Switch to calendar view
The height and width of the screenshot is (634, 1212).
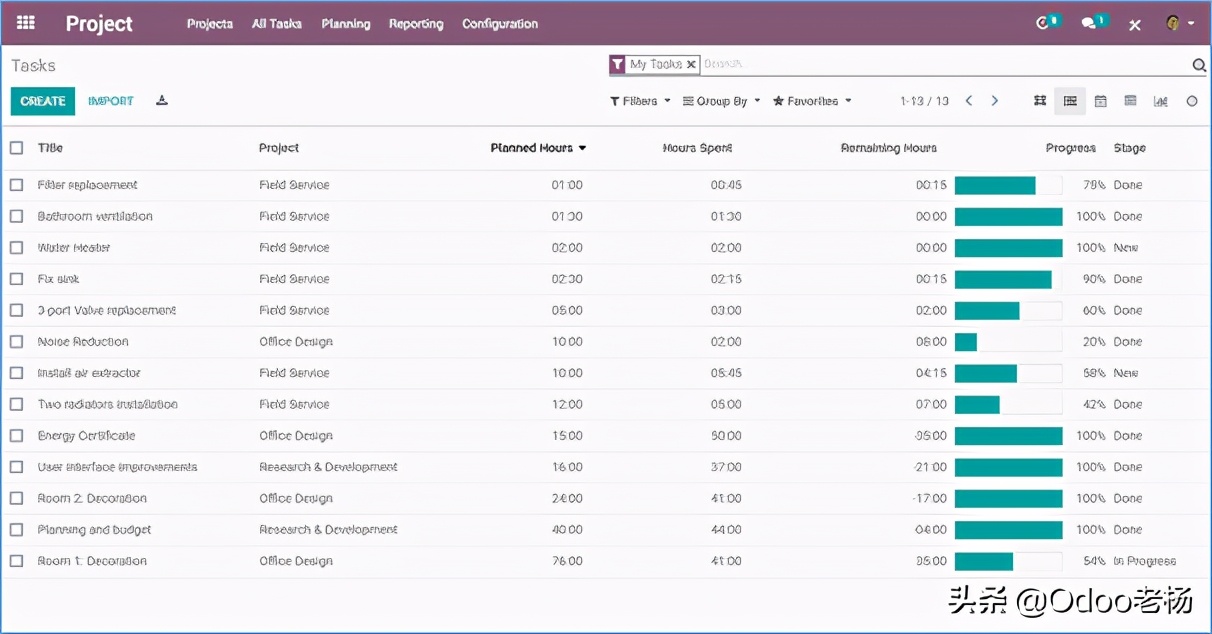point(1100,101)
